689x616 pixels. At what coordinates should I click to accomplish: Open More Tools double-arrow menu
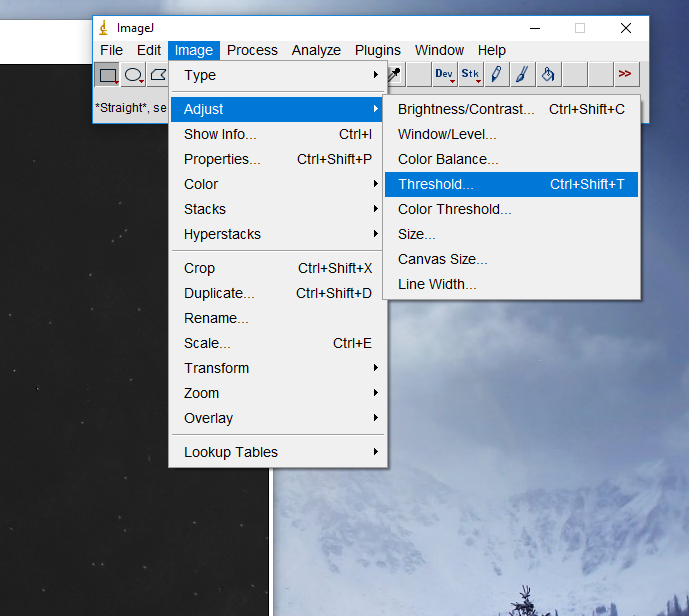625,74
